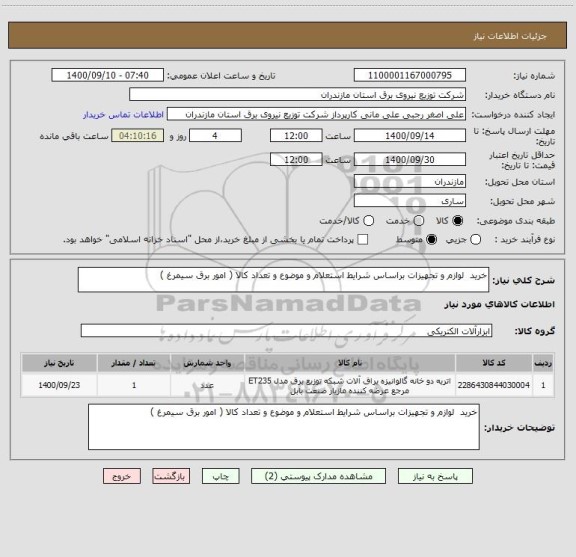
Task: Click the response deadline date 1400/09/14
Action: (410, 136)
